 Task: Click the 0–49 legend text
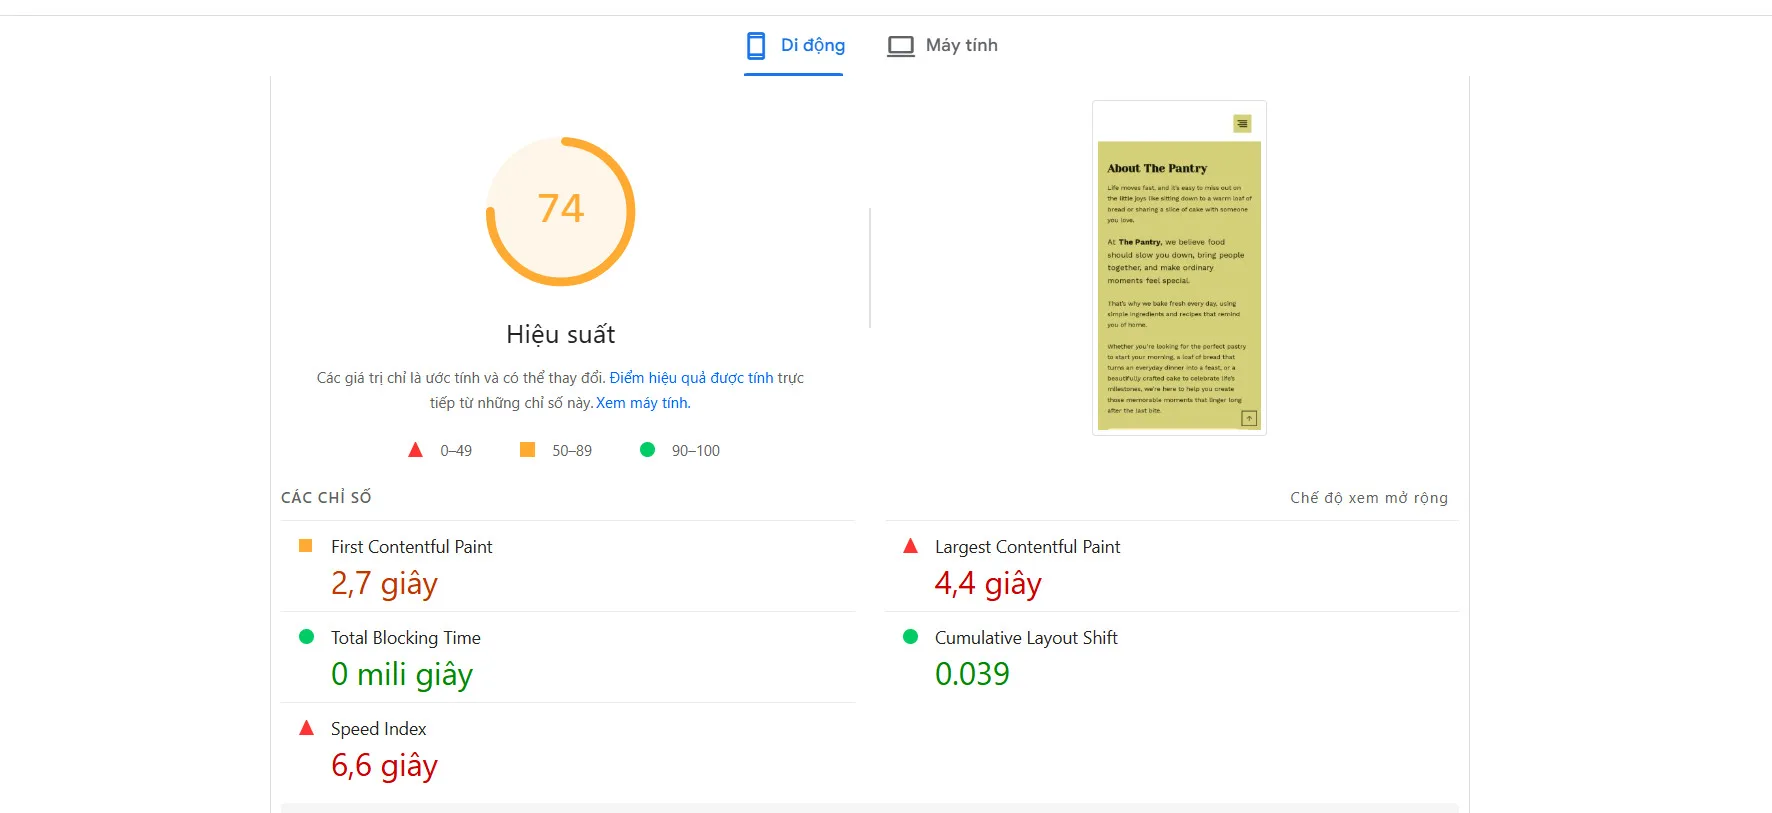point(456,451)
